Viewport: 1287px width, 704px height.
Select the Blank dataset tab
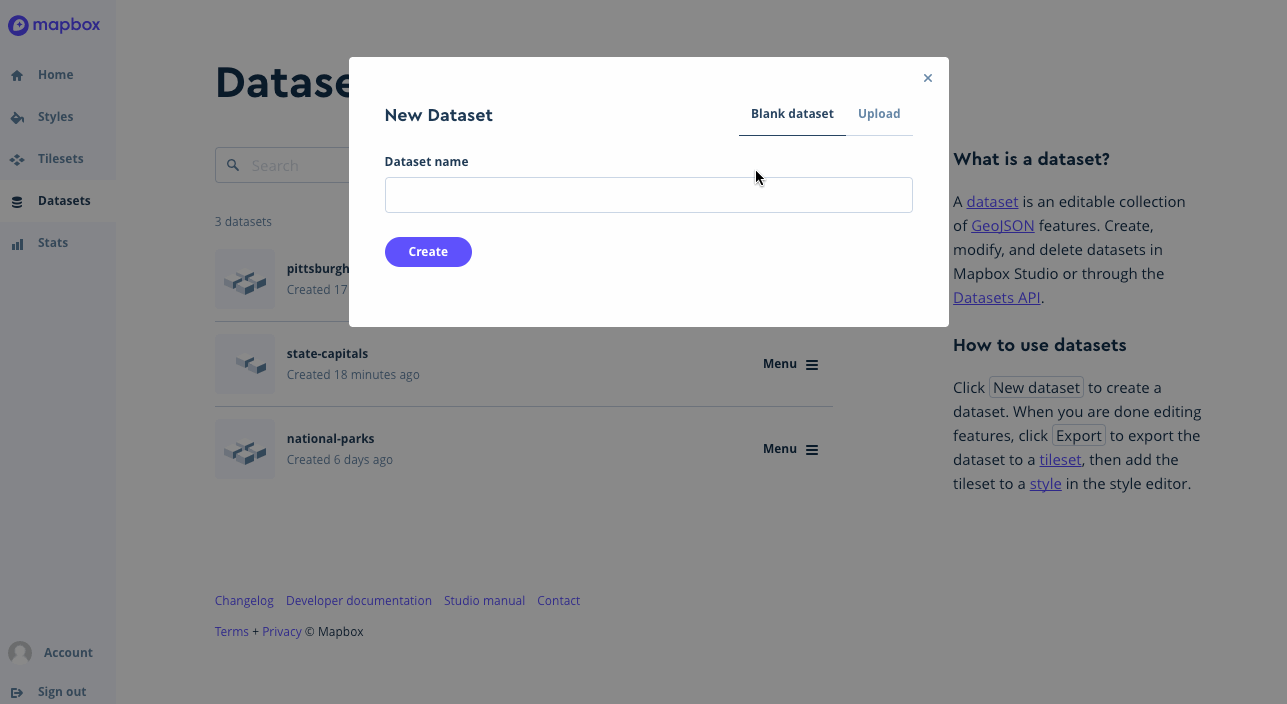[x=792, y=114]
